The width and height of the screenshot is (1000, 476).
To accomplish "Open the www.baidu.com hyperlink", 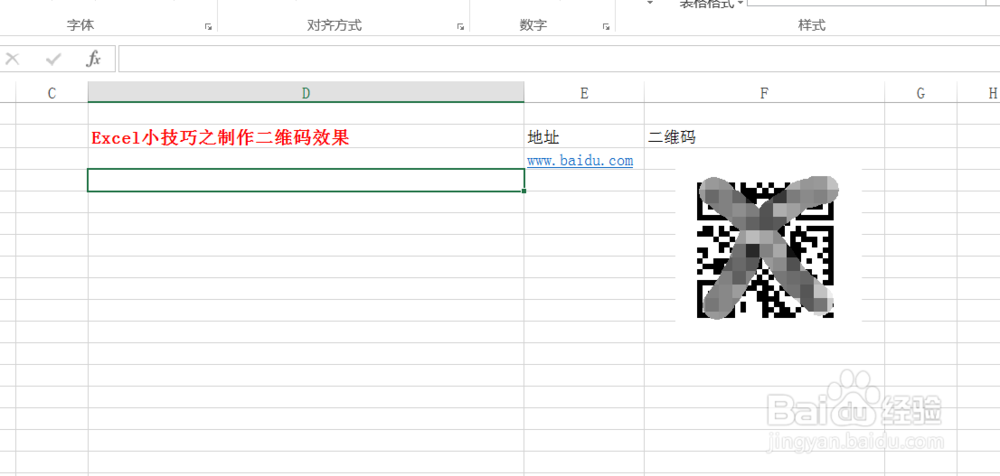I will click(x=580, y=160).
